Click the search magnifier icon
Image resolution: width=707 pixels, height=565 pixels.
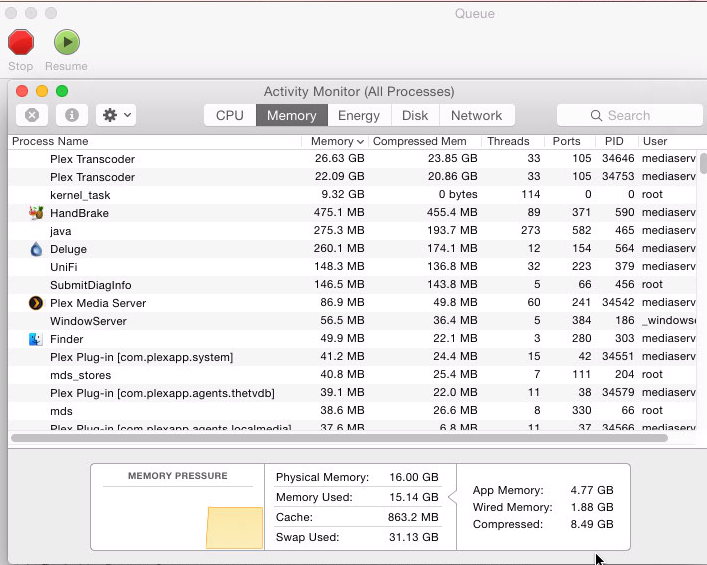pos(596,115)
